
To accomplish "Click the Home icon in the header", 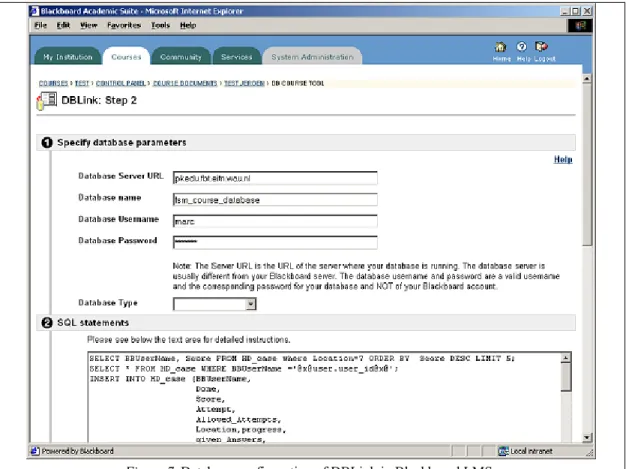I will tap(501, 47).
